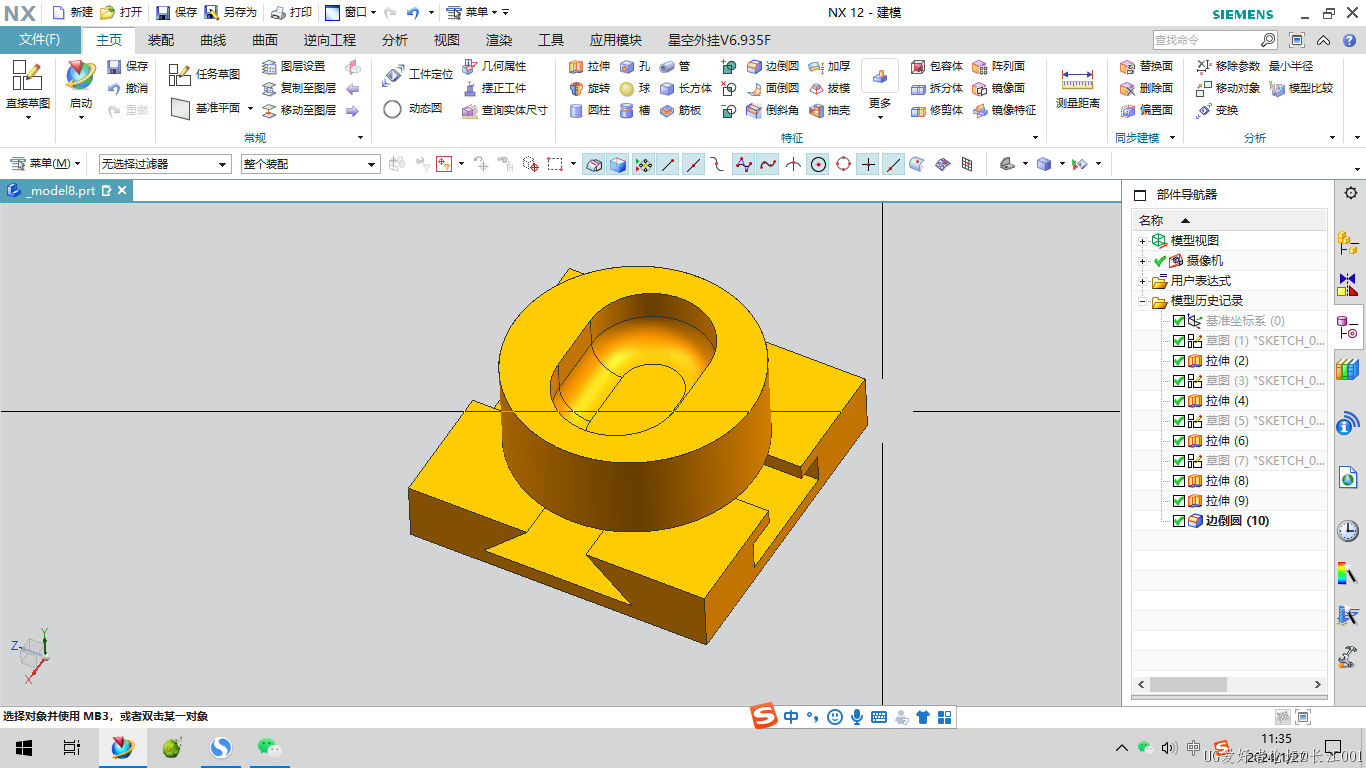Select the 模型比较 model compare tool
The height and width of the screenshot is (768, 1366).
coord(1301,88)
